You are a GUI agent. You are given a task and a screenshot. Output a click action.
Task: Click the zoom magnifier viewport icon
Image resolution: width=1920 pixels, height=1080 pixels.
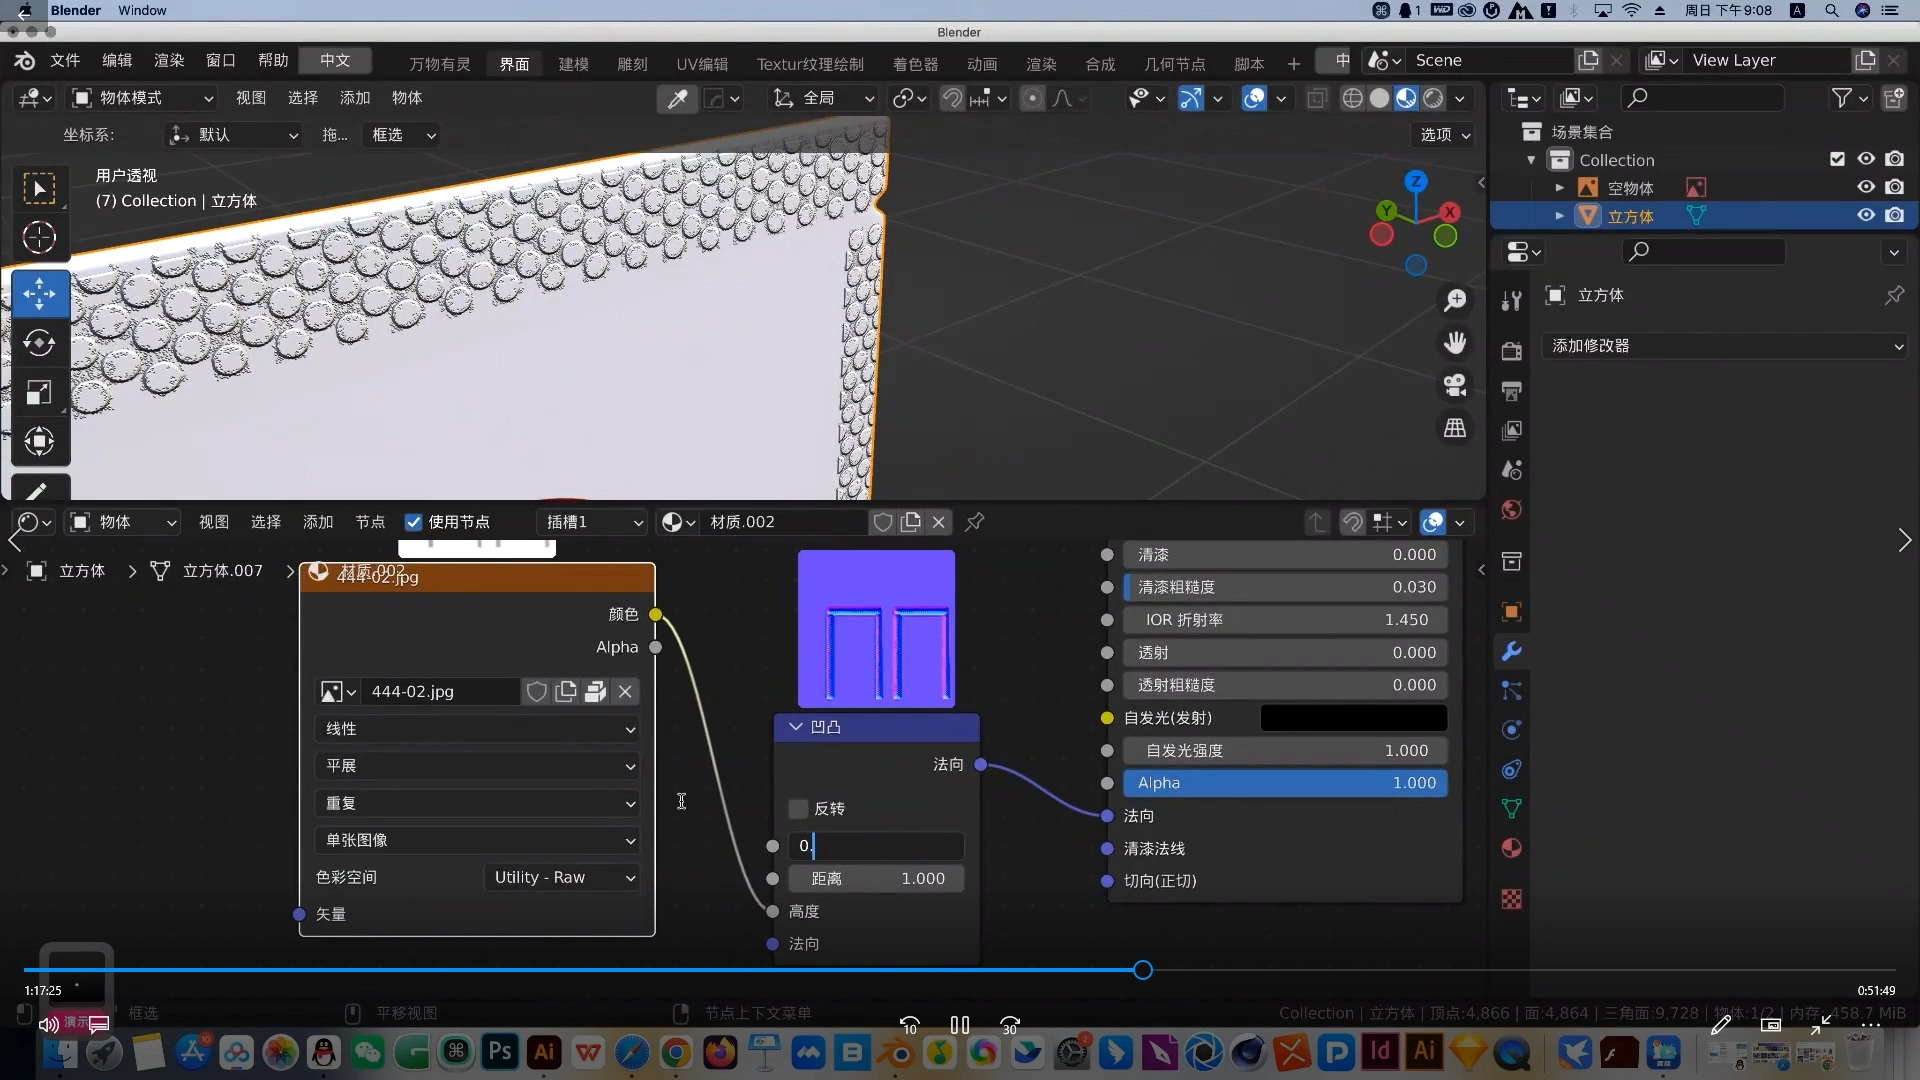pos(1455,300)
